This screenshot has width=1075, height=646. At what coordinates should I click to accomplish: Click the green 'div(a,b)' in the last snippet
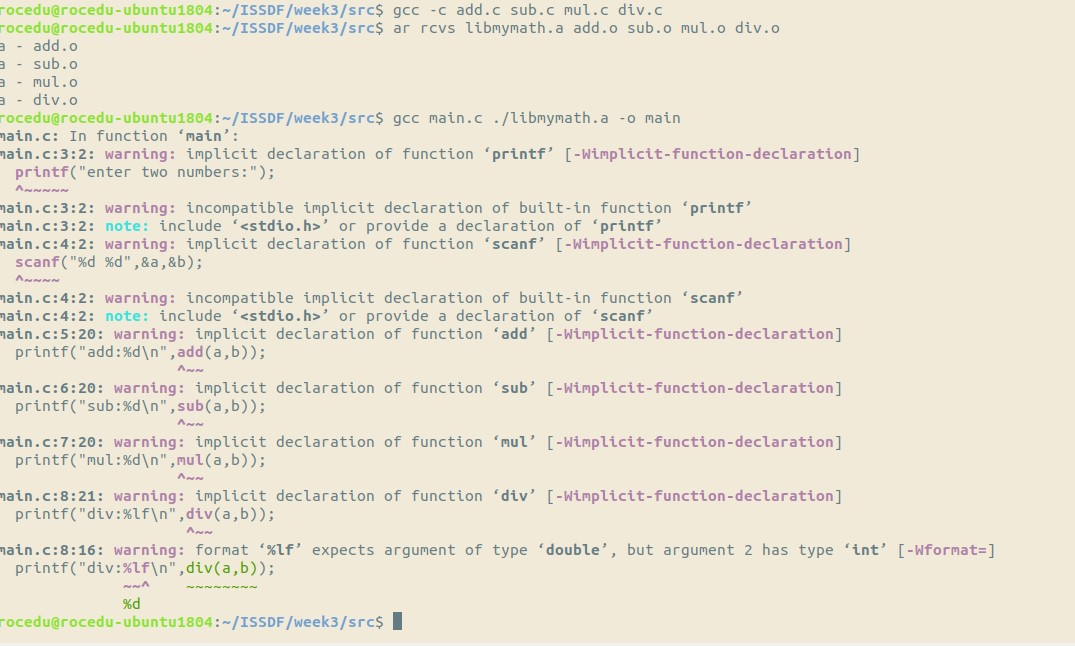(x=221, y=568)
